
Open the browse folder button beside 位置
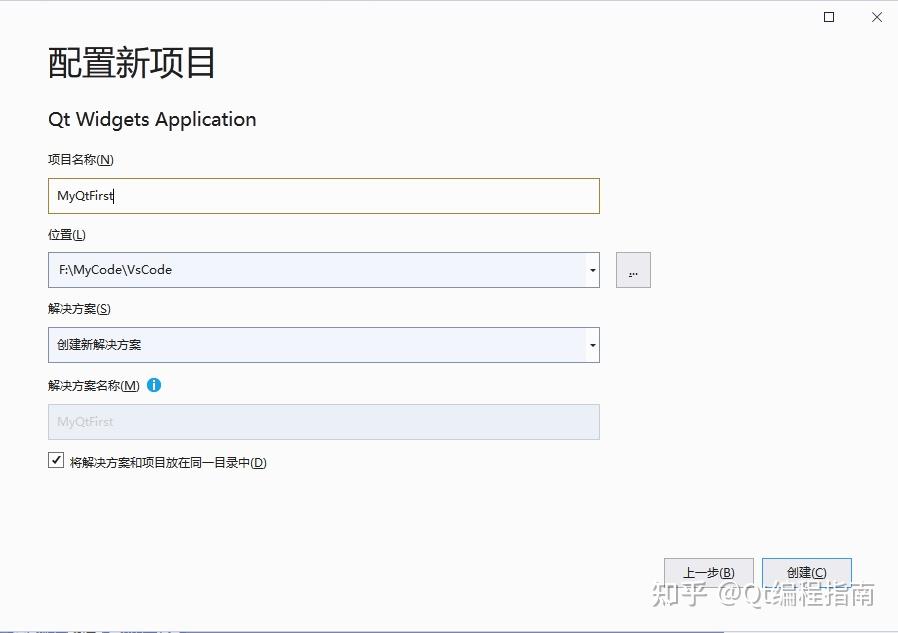tap(633, 269)
